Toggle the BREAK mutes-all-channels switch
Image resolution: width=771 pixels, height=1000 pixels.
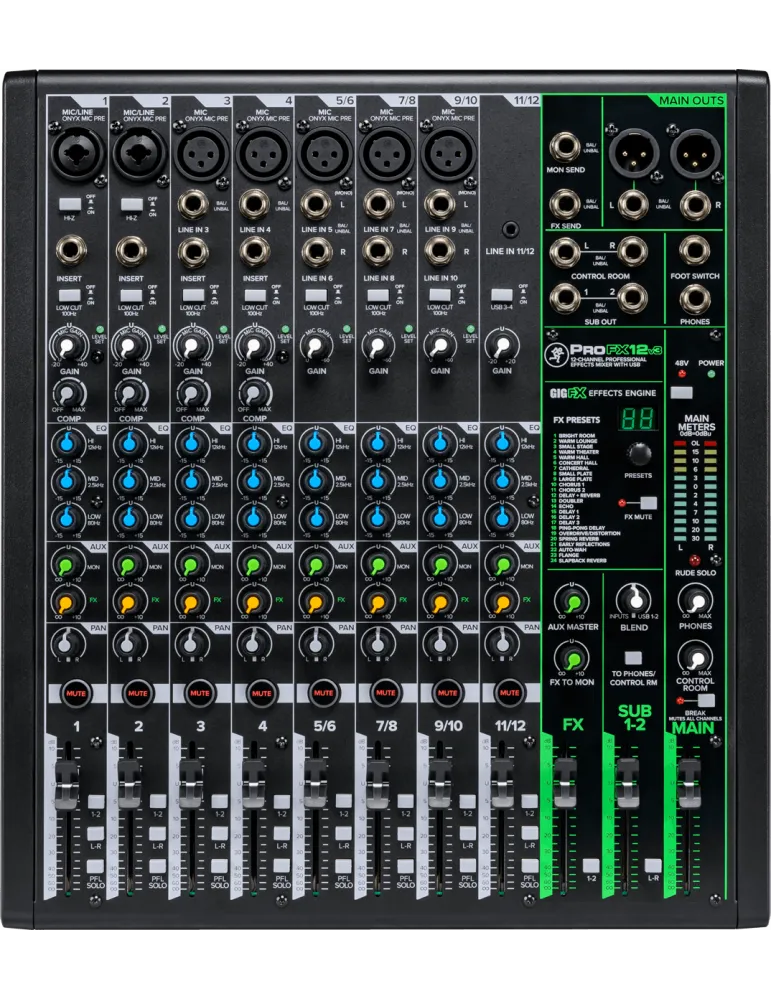point(706,700)
